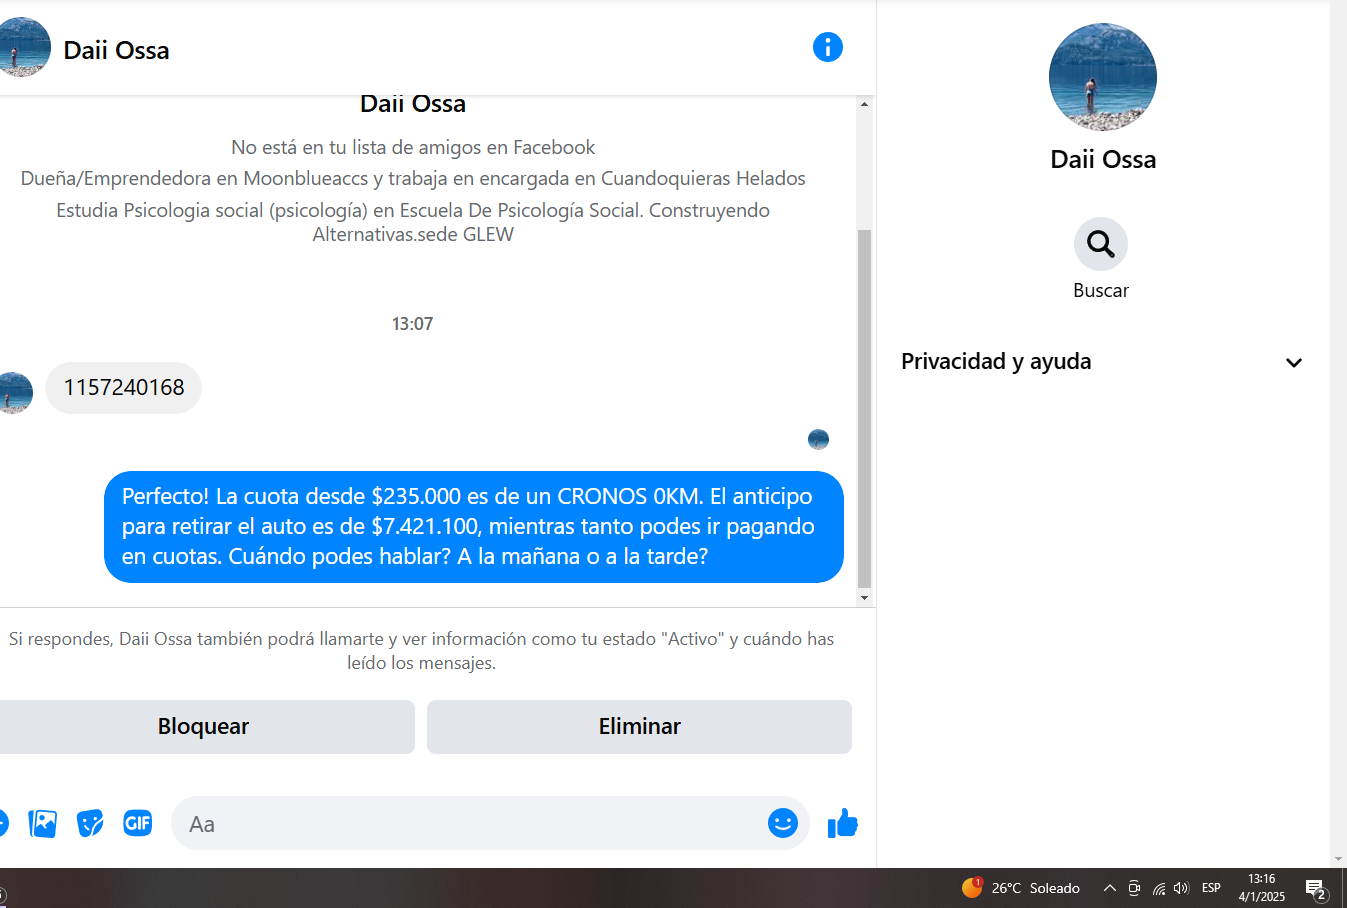
Task: Send a thumbs-up like
Action: click(x=843, y=823)
